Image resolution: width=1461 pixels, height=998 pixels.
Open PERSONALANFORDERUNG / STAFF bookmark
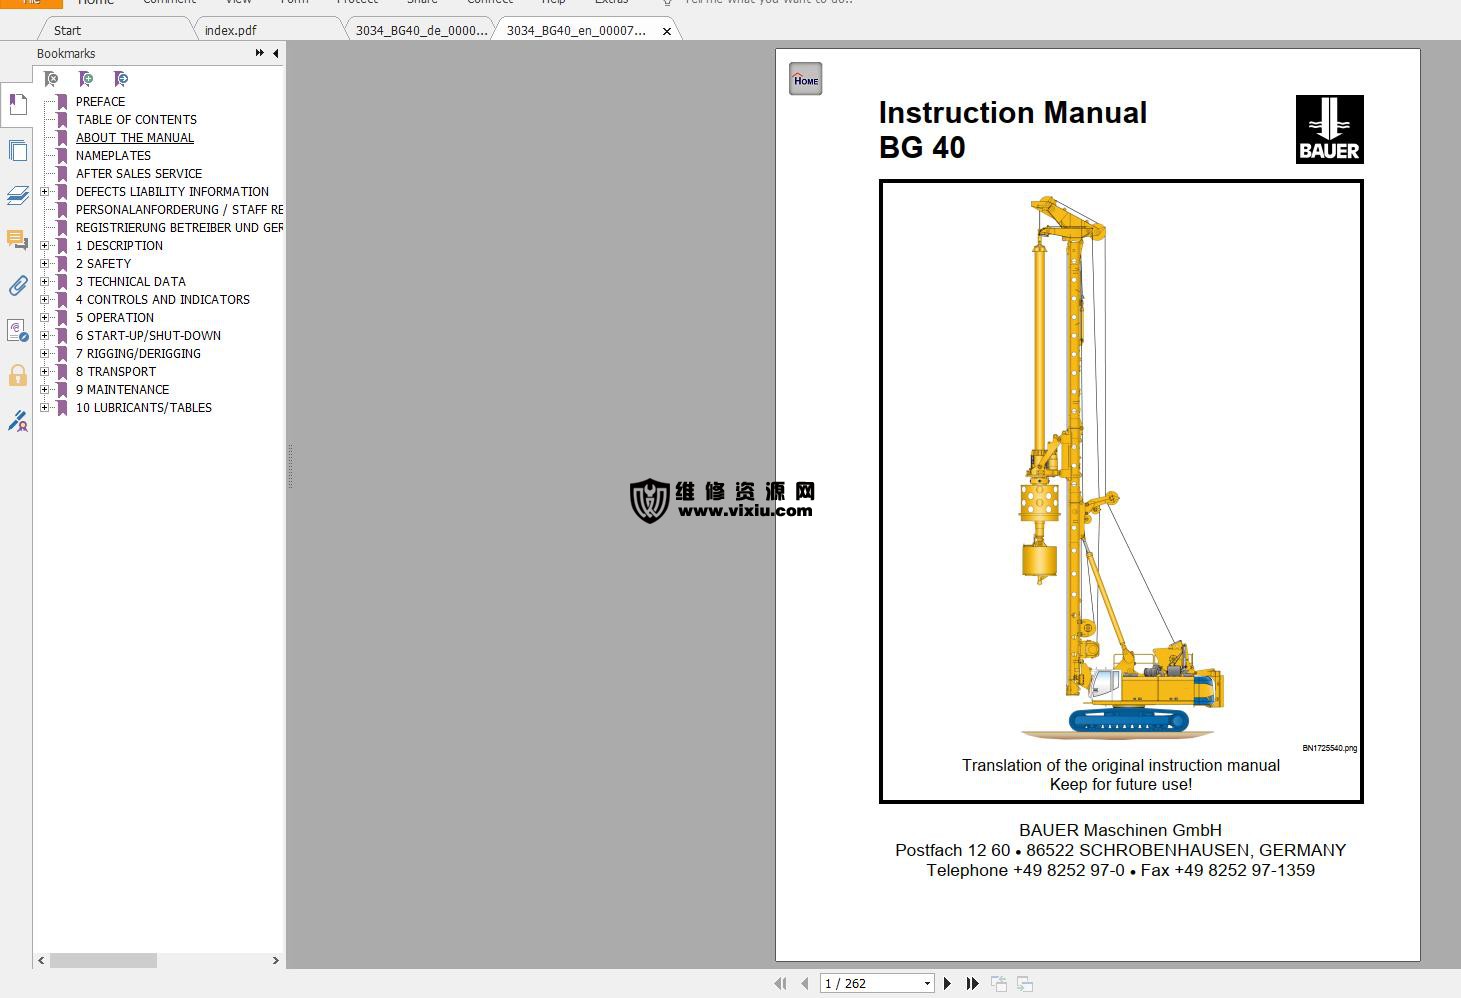pos(179,209)
